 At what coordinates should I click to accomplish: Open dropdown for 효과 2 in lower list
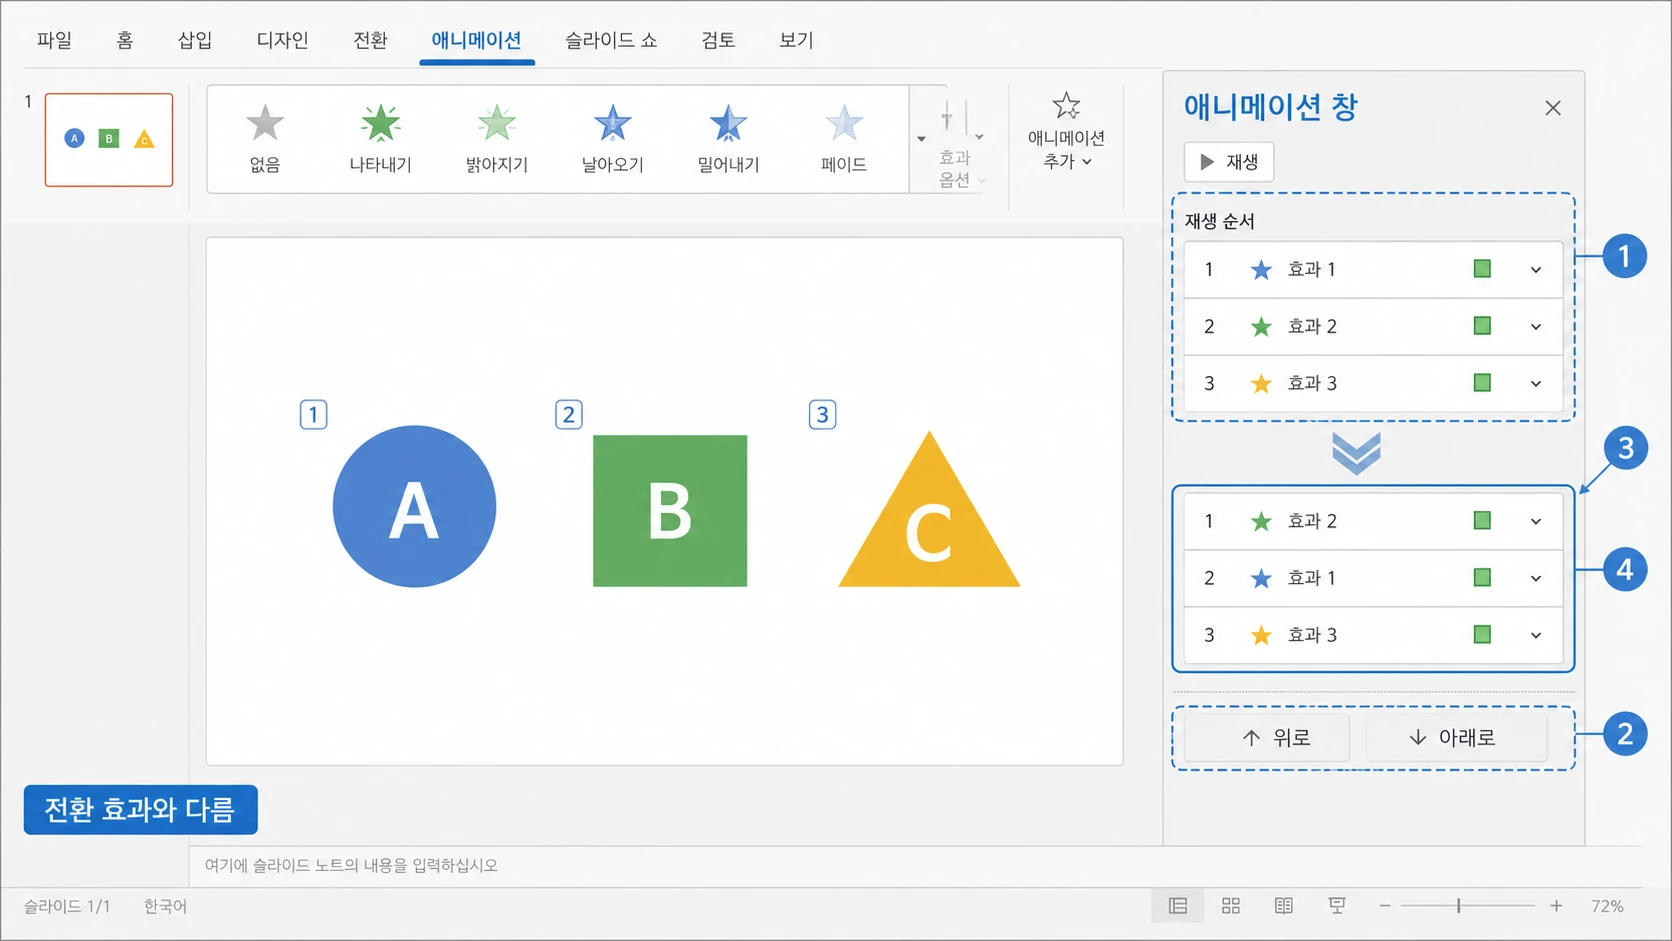pyautogui.click(x=1536, y=522)
